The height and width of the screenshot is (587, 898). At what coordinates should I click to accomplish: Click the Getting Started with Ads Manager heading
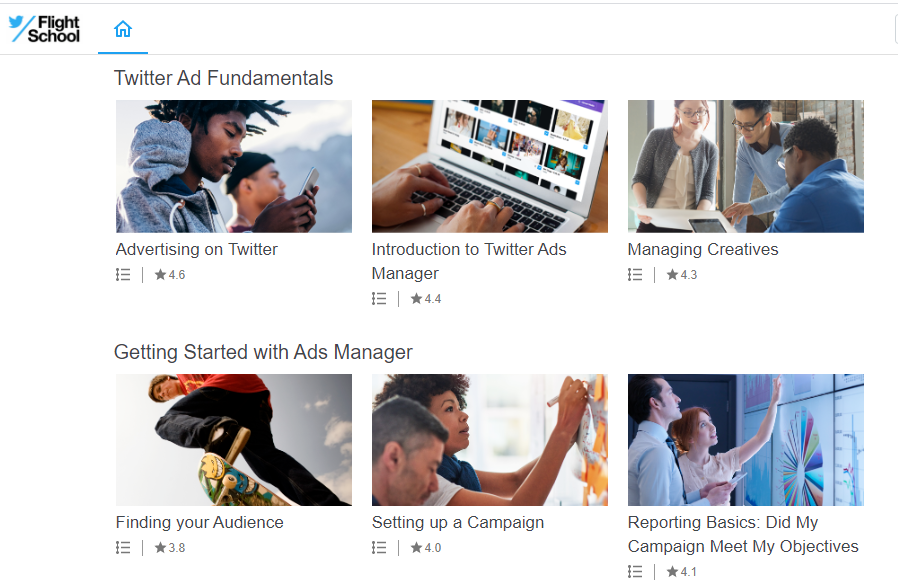coord(263,352)
